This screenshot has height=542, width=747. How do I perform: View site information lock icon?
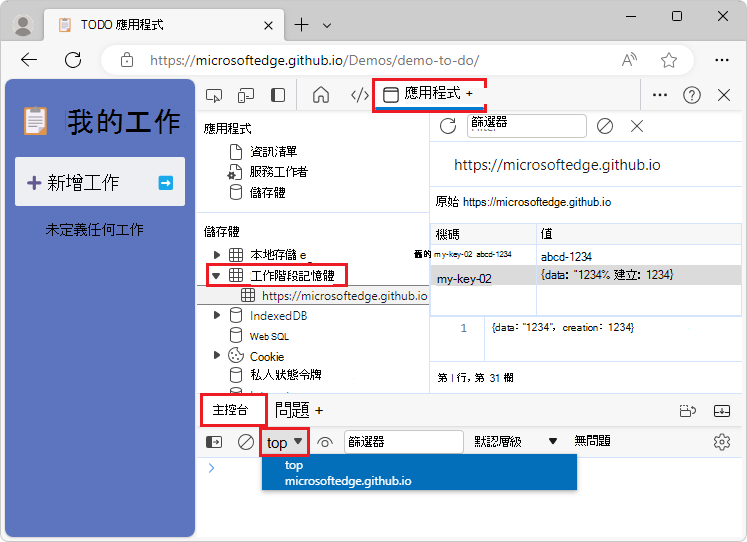127,60
